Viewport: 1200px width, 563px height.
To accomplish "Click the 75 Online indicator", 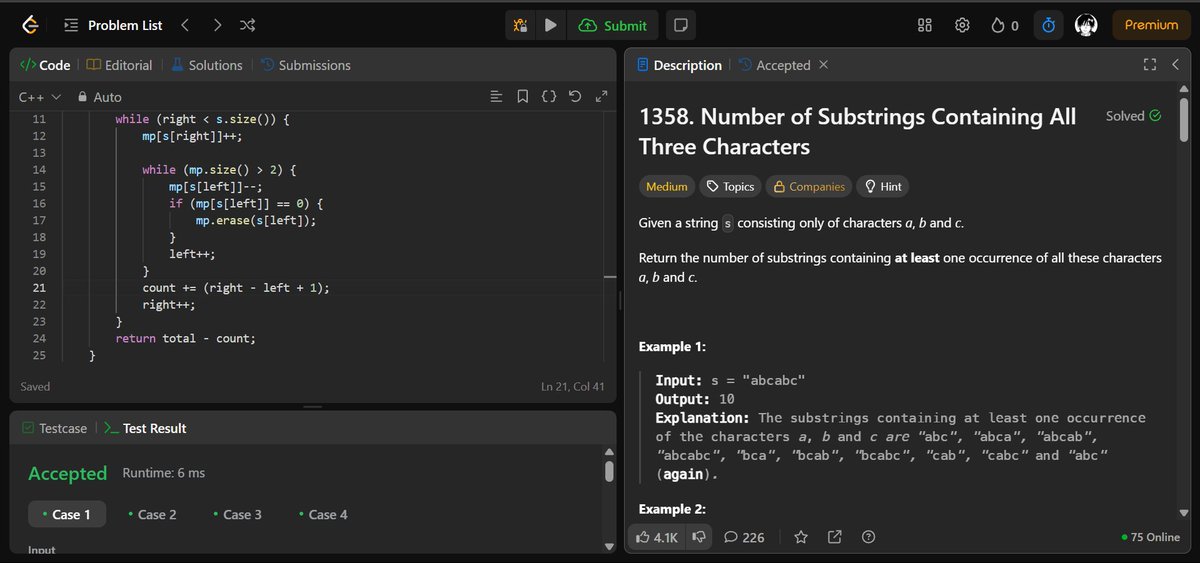I will pyautogui.click(x=1151, y=537).
